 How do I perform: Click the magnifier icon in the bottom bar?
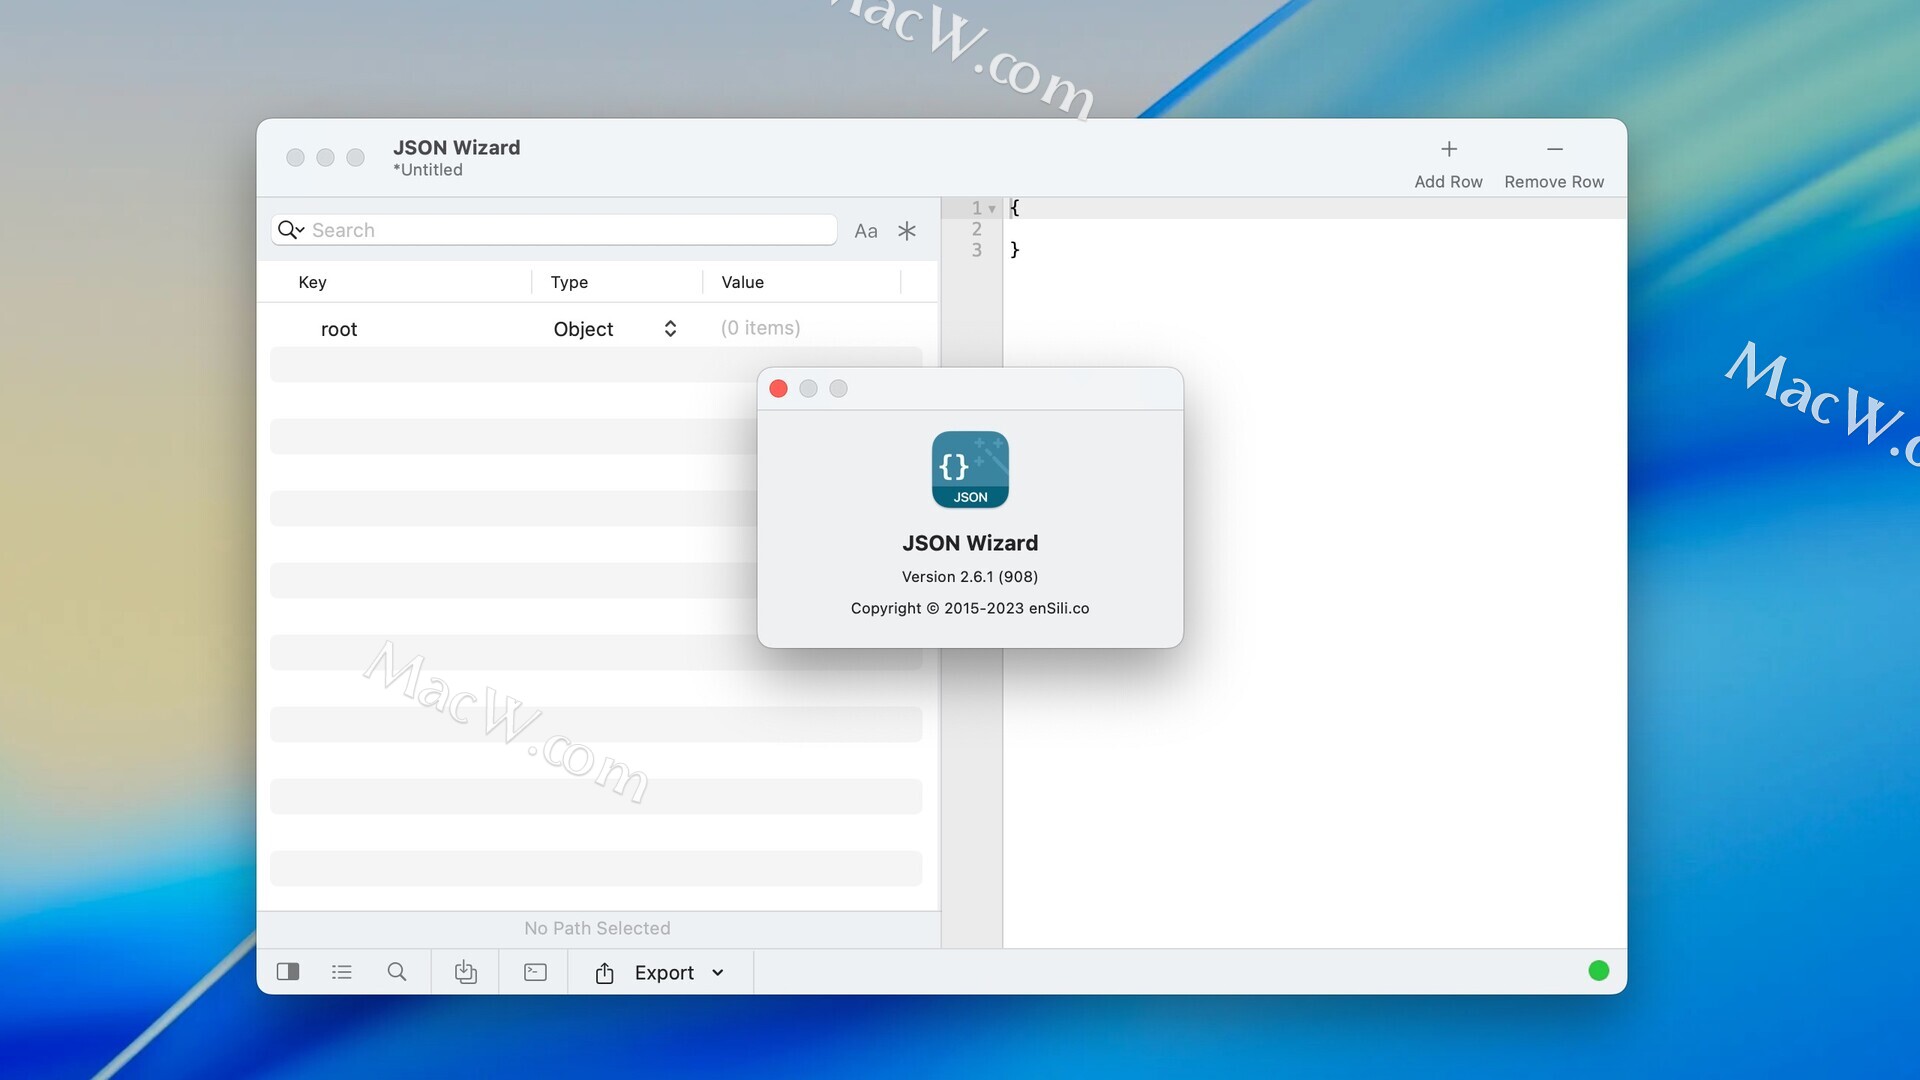click(397, 972)
